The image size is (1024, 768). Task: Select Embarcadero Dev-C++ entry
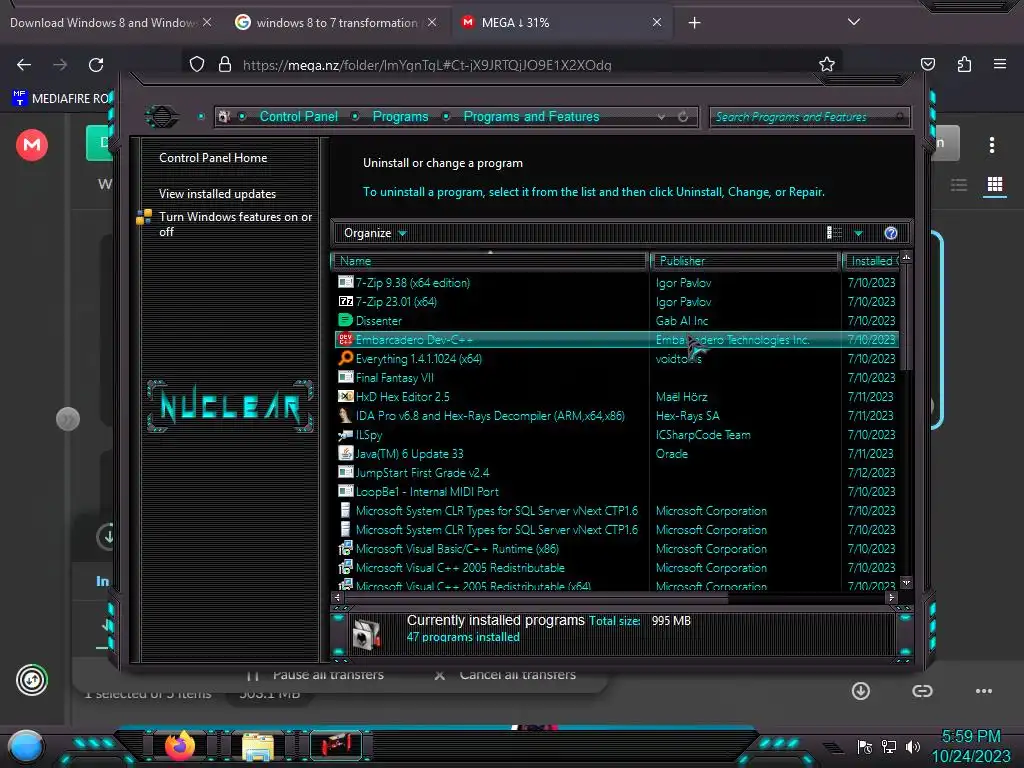pyautogui.click(x=616, y=340)
